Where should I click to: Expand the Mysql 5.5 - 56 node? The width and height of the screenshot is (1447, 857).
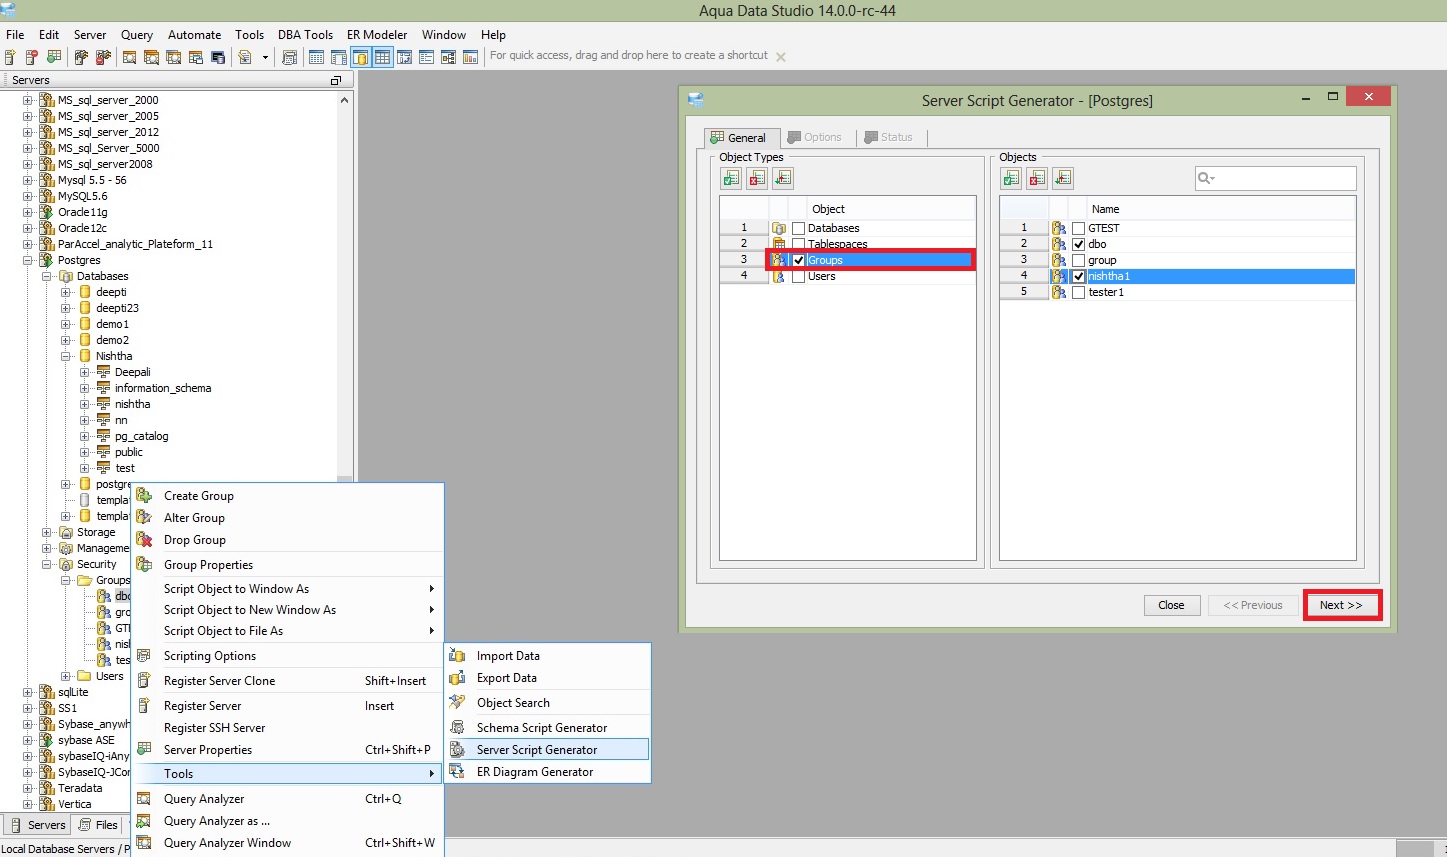point(28,180)
